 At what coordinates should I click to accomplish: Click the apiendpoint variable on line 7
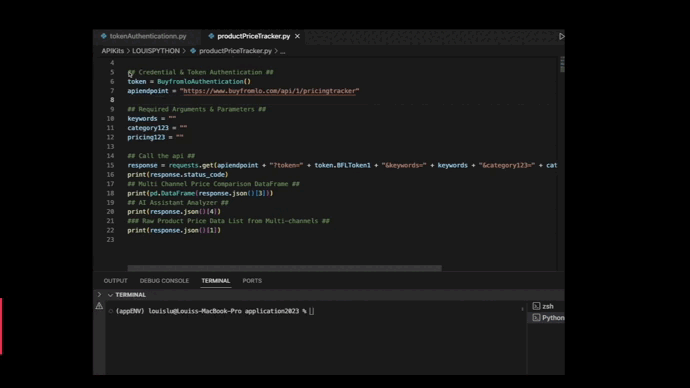[x=148, y=91]
